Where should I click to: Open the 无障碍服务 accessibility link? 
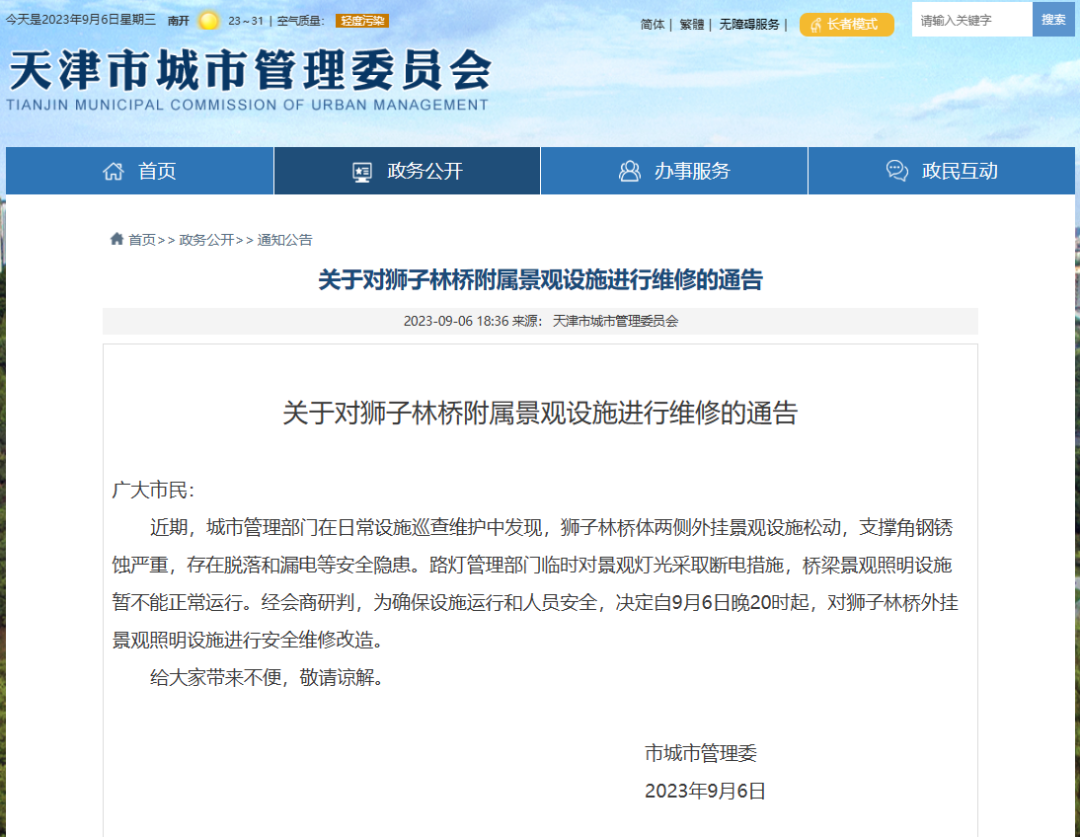click(749, 24)
